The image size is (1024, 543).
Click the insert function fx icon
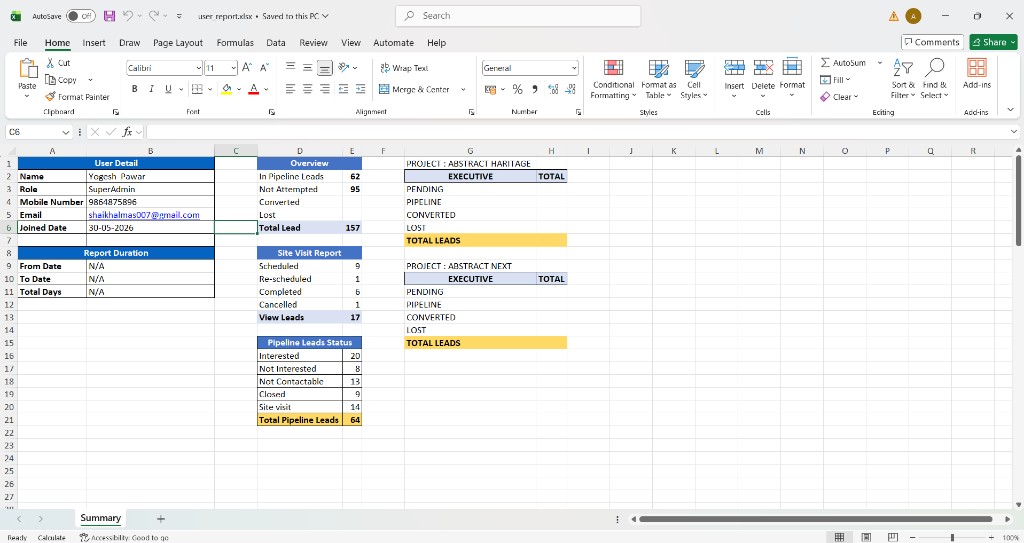(x=127, y=132)
